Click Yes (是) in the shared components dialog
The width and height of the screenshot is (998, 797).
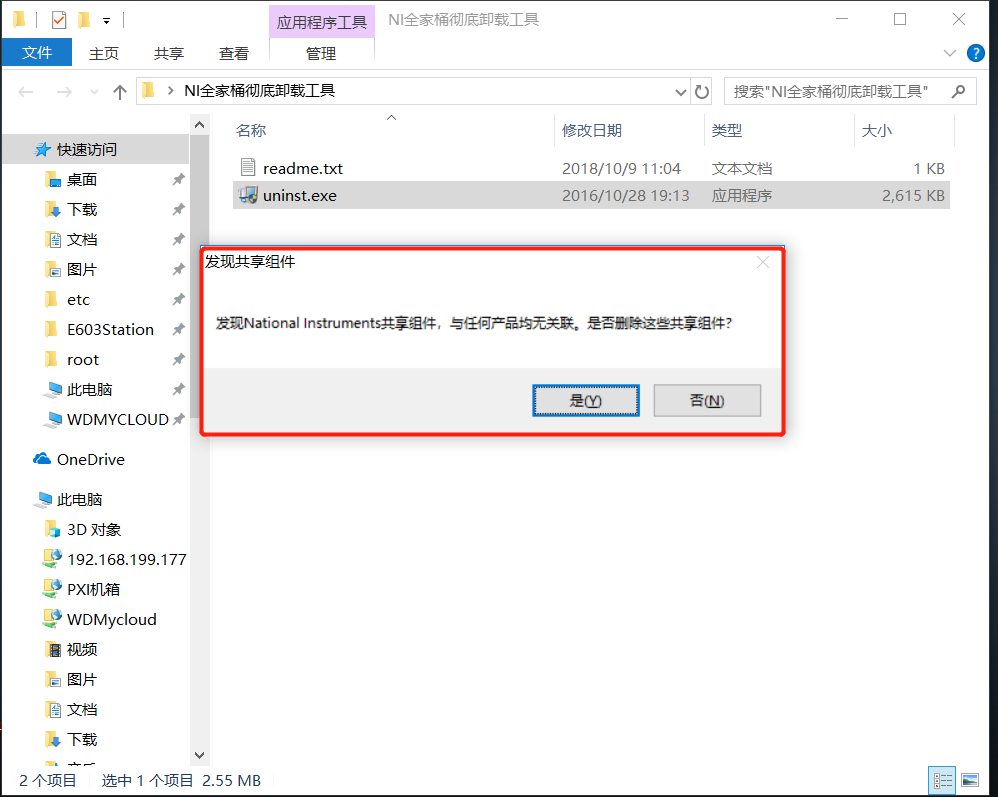tap(586, 400)
